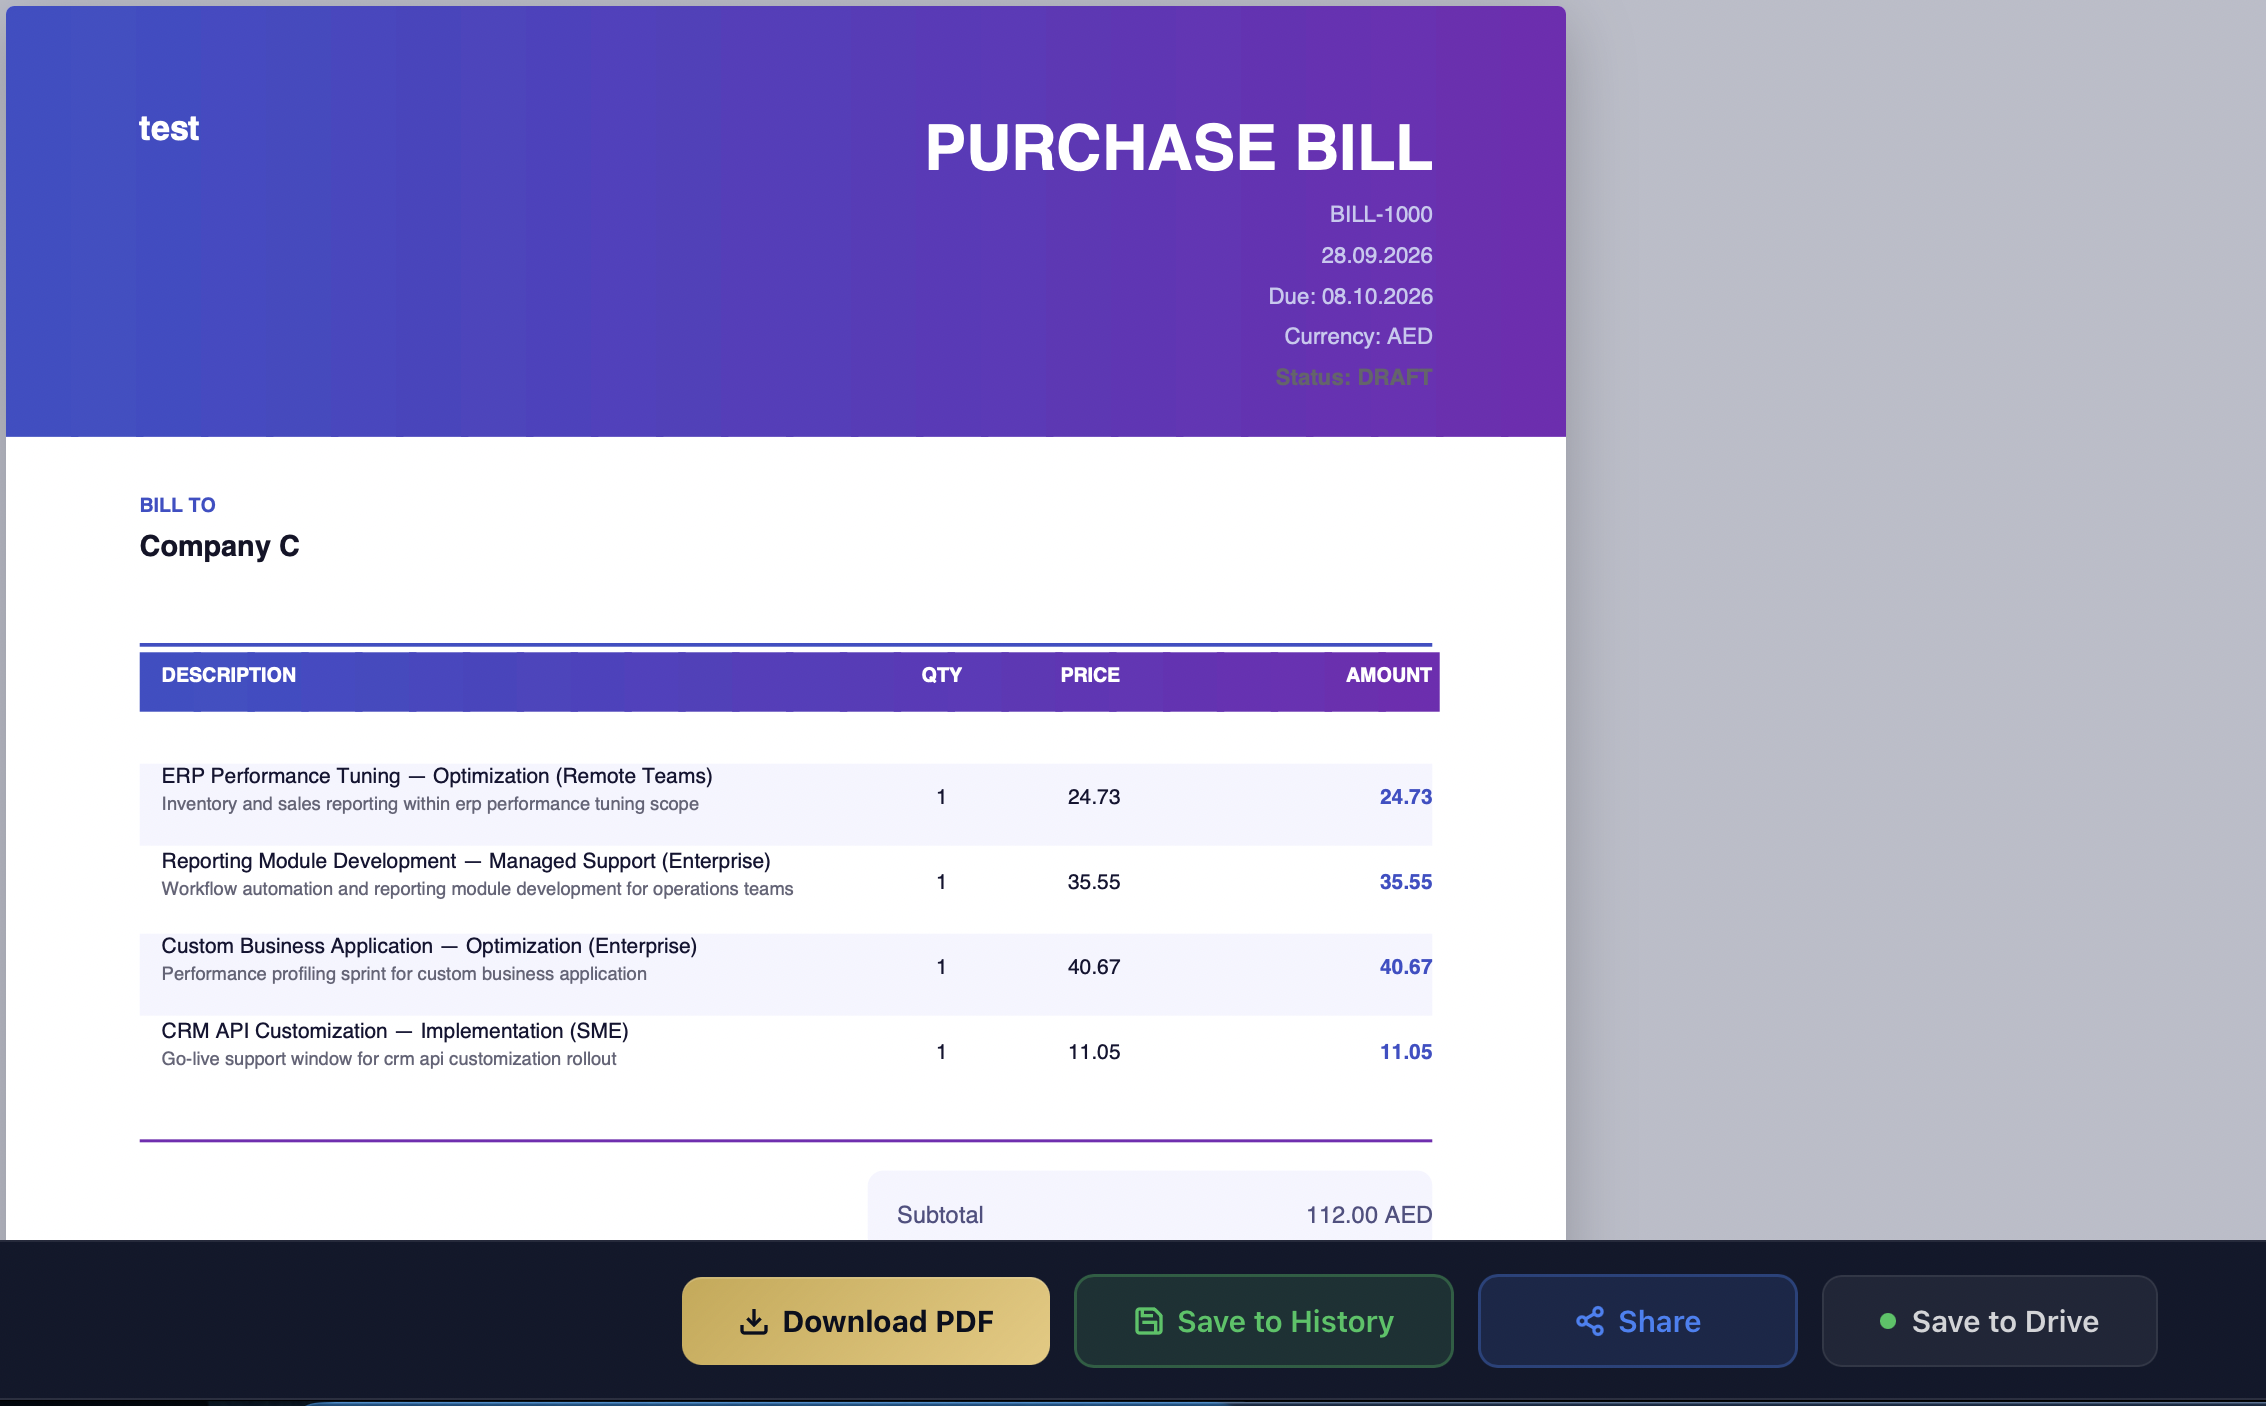Click the bill number BILL-1000
This screenshot has width=2266, height=1406.
click(1380, 214)
